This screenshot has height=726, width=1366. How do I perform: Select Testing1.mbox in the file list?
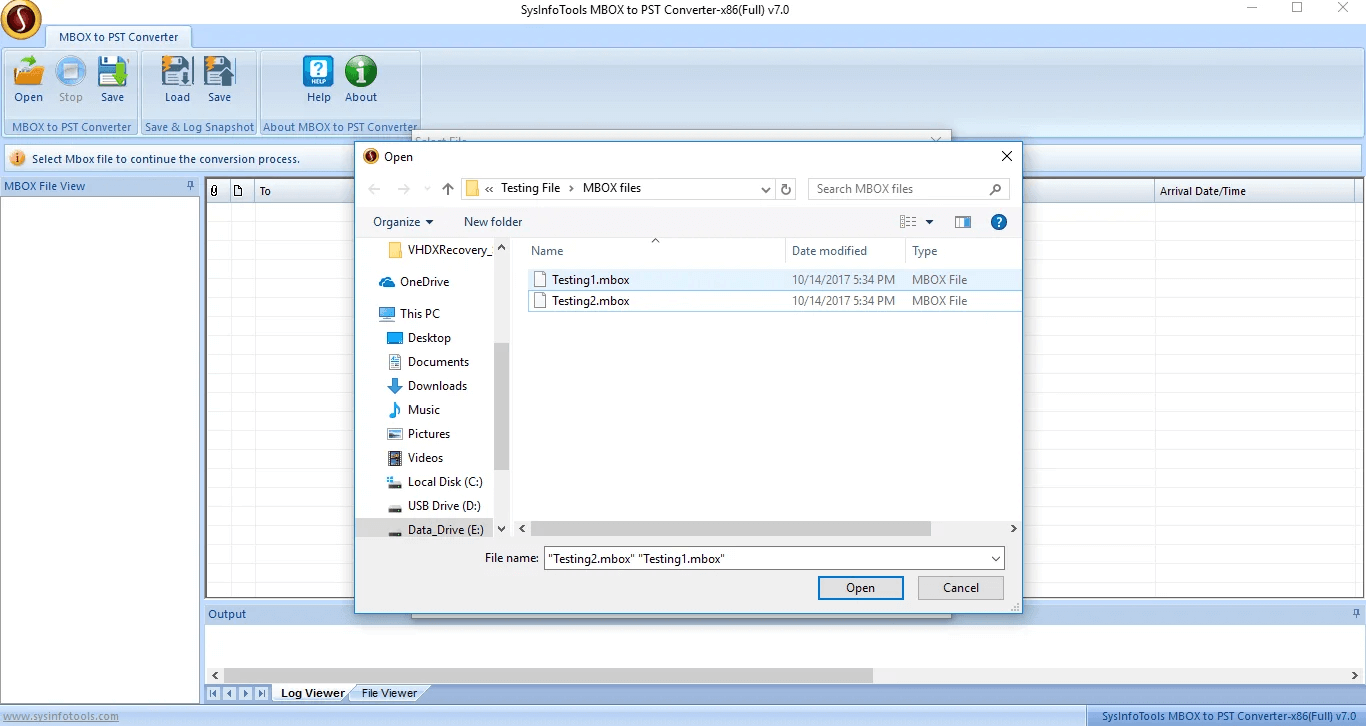(592, 279)
